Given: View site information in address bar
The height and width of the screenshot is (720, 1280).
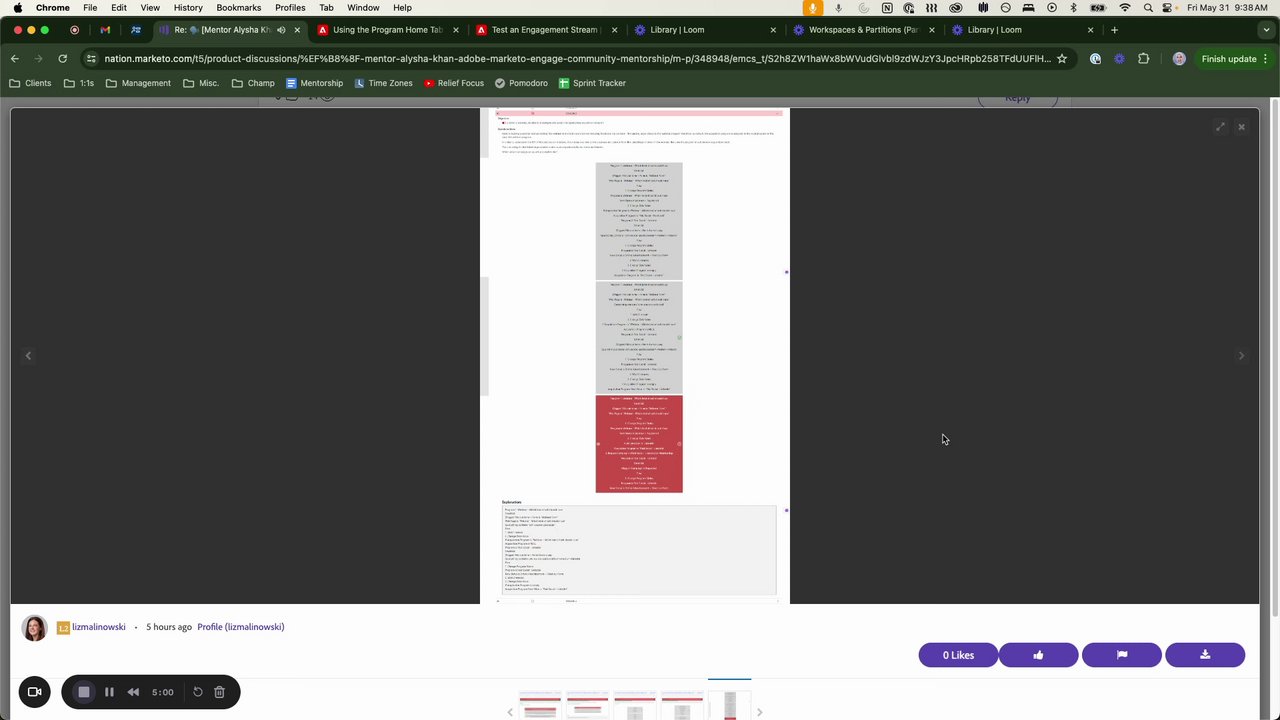Looking at the screenshot, I should (x=92, y=59).
